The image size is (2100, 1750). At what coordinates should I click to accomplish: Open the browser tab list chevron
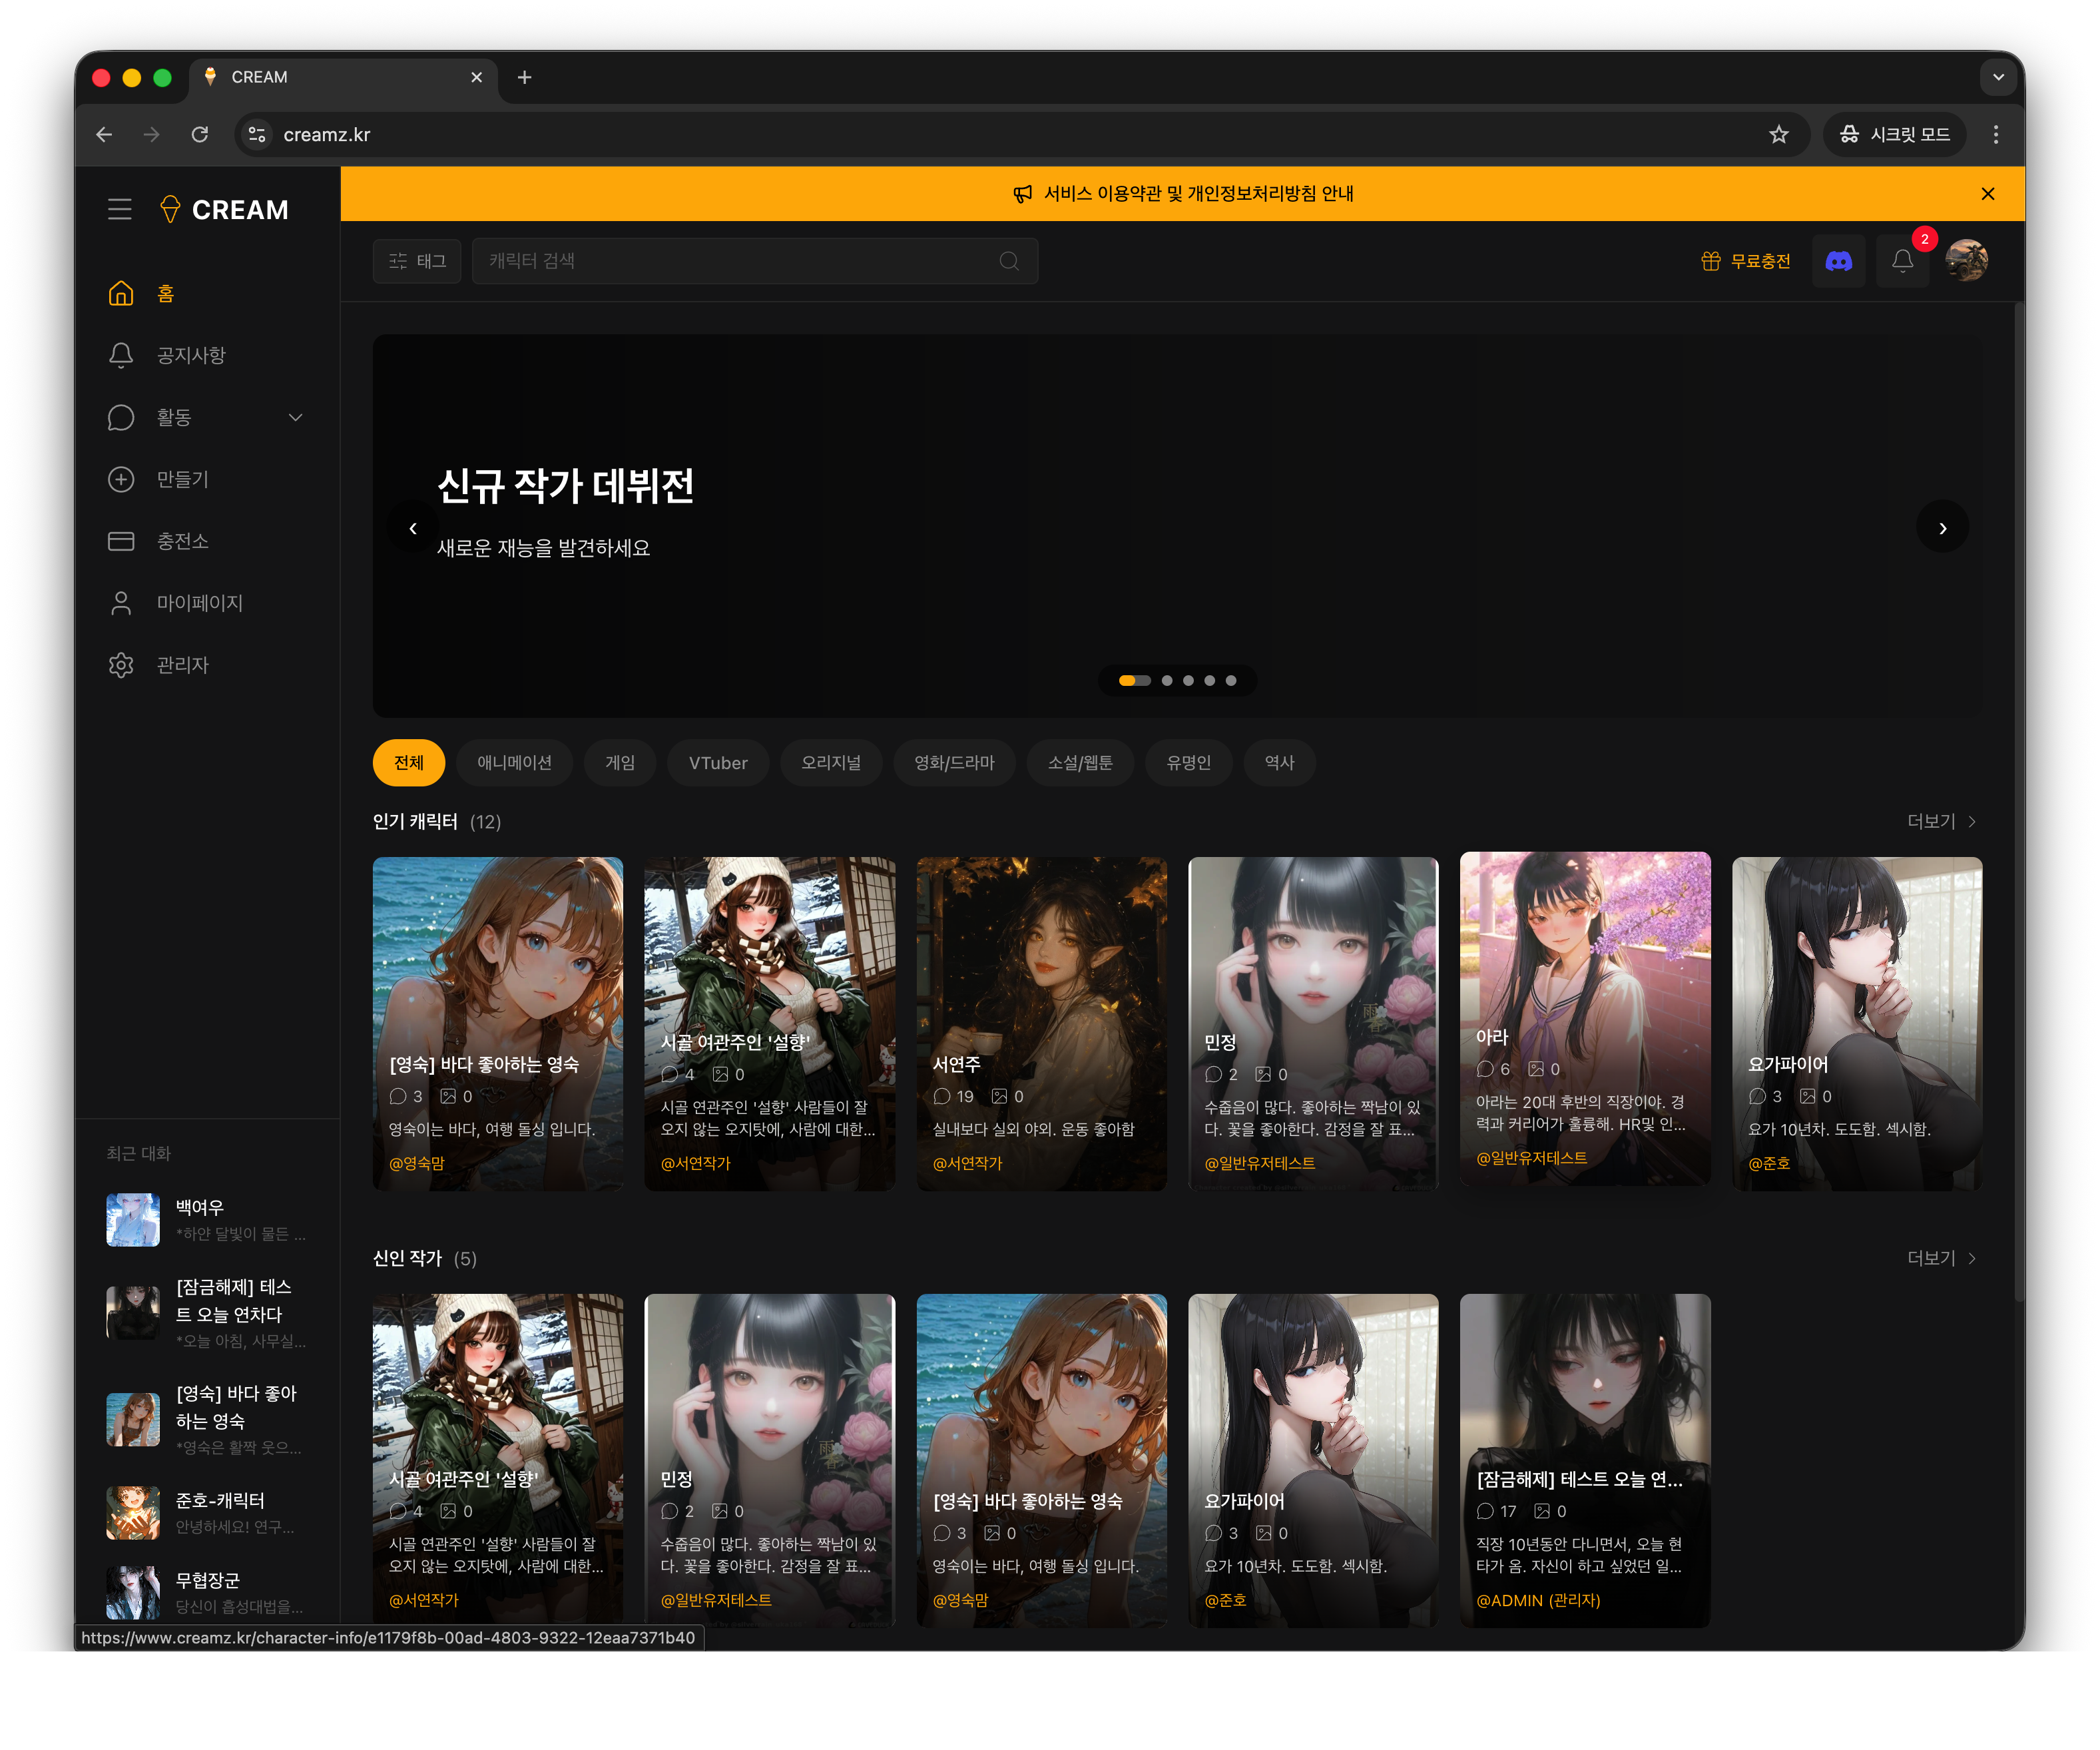point(1997,77)
